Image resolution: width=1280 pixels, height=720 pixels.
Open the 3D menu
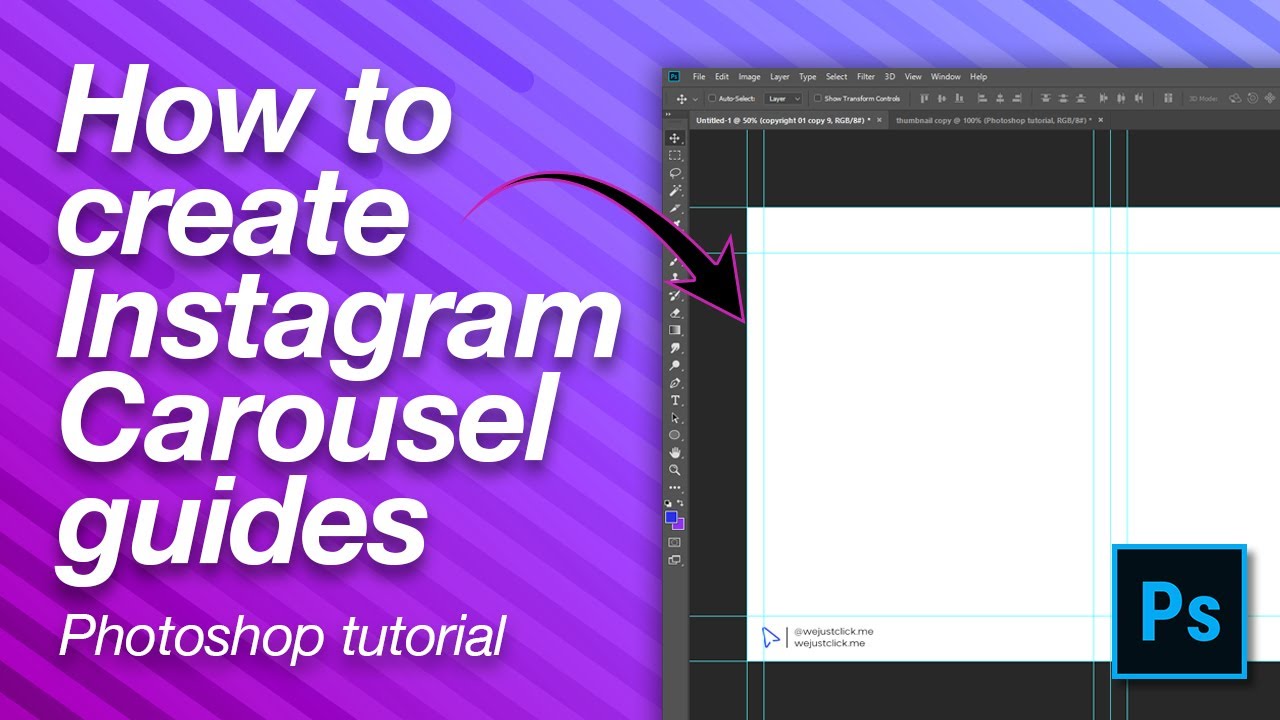click(890, 77)
